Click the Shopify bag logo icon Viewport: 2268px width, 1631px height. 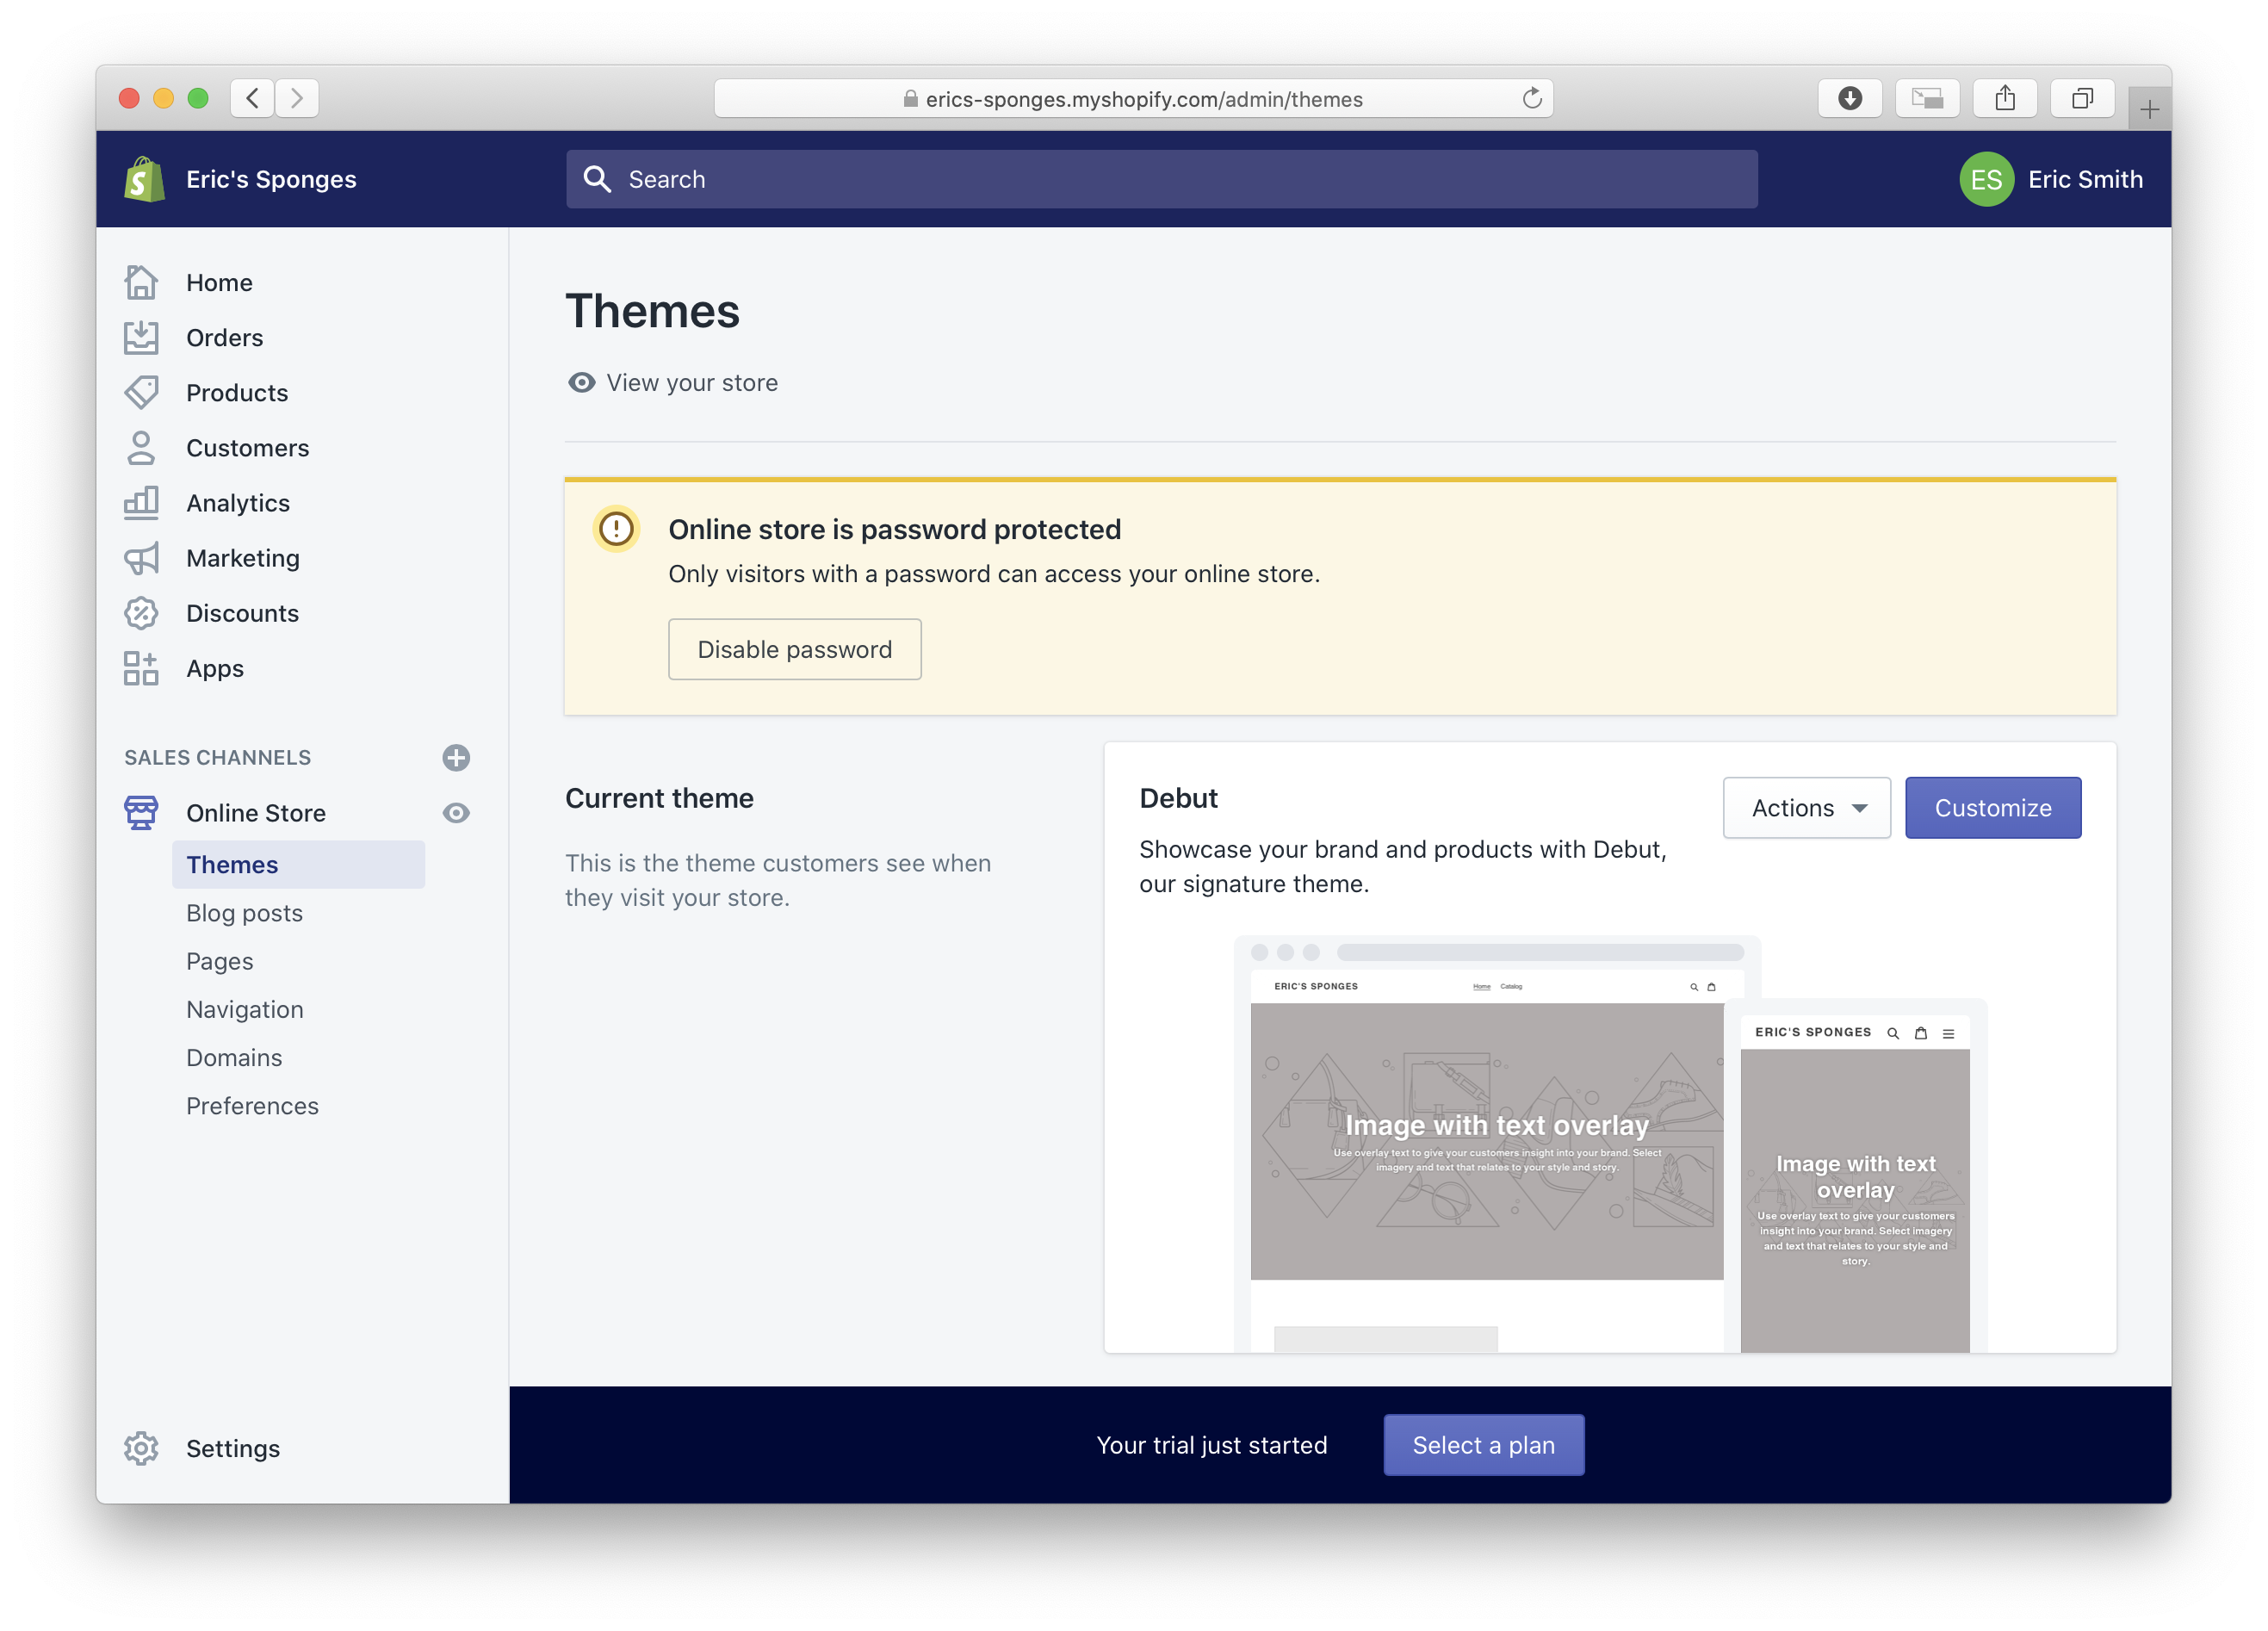coord(144,179)
